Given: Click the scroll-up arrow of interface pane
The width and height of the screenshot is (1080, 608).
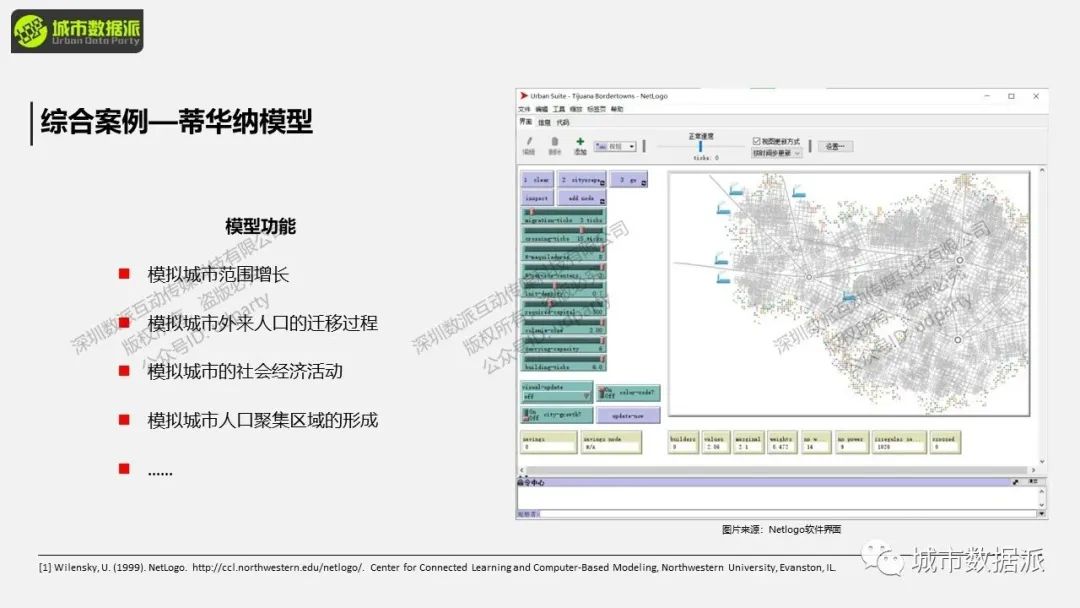Looking at the screenshot, I should [x=1042, y=170].
